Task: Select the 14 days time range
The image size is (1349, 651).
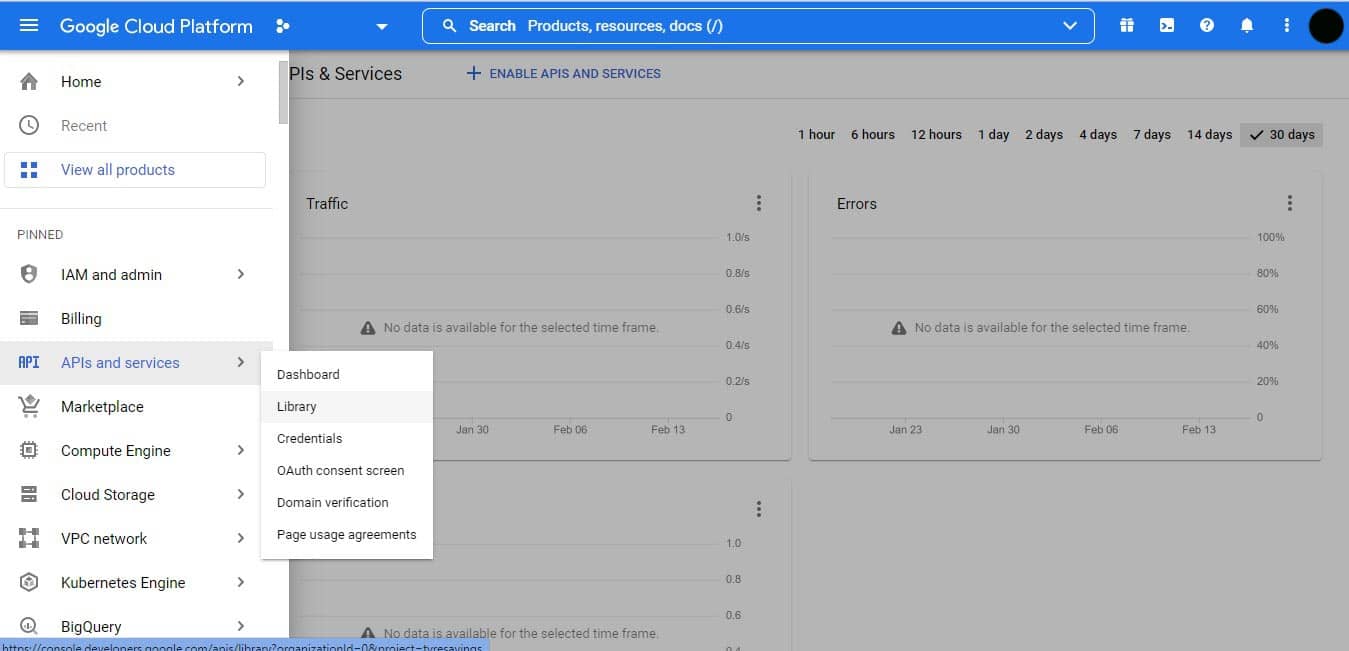Action: [1209, 135]
